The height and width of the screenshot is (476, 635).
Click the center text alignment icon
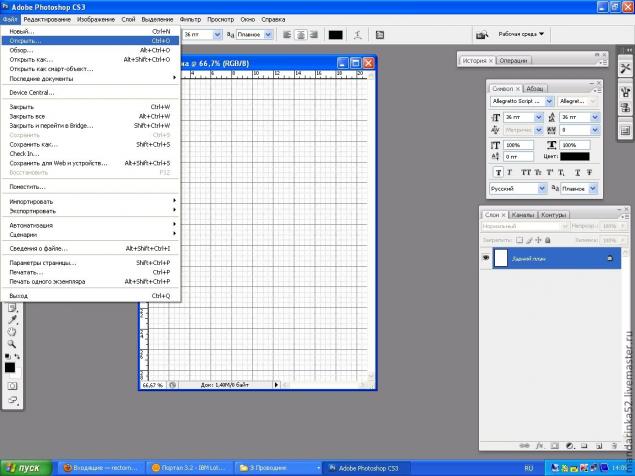300,34
